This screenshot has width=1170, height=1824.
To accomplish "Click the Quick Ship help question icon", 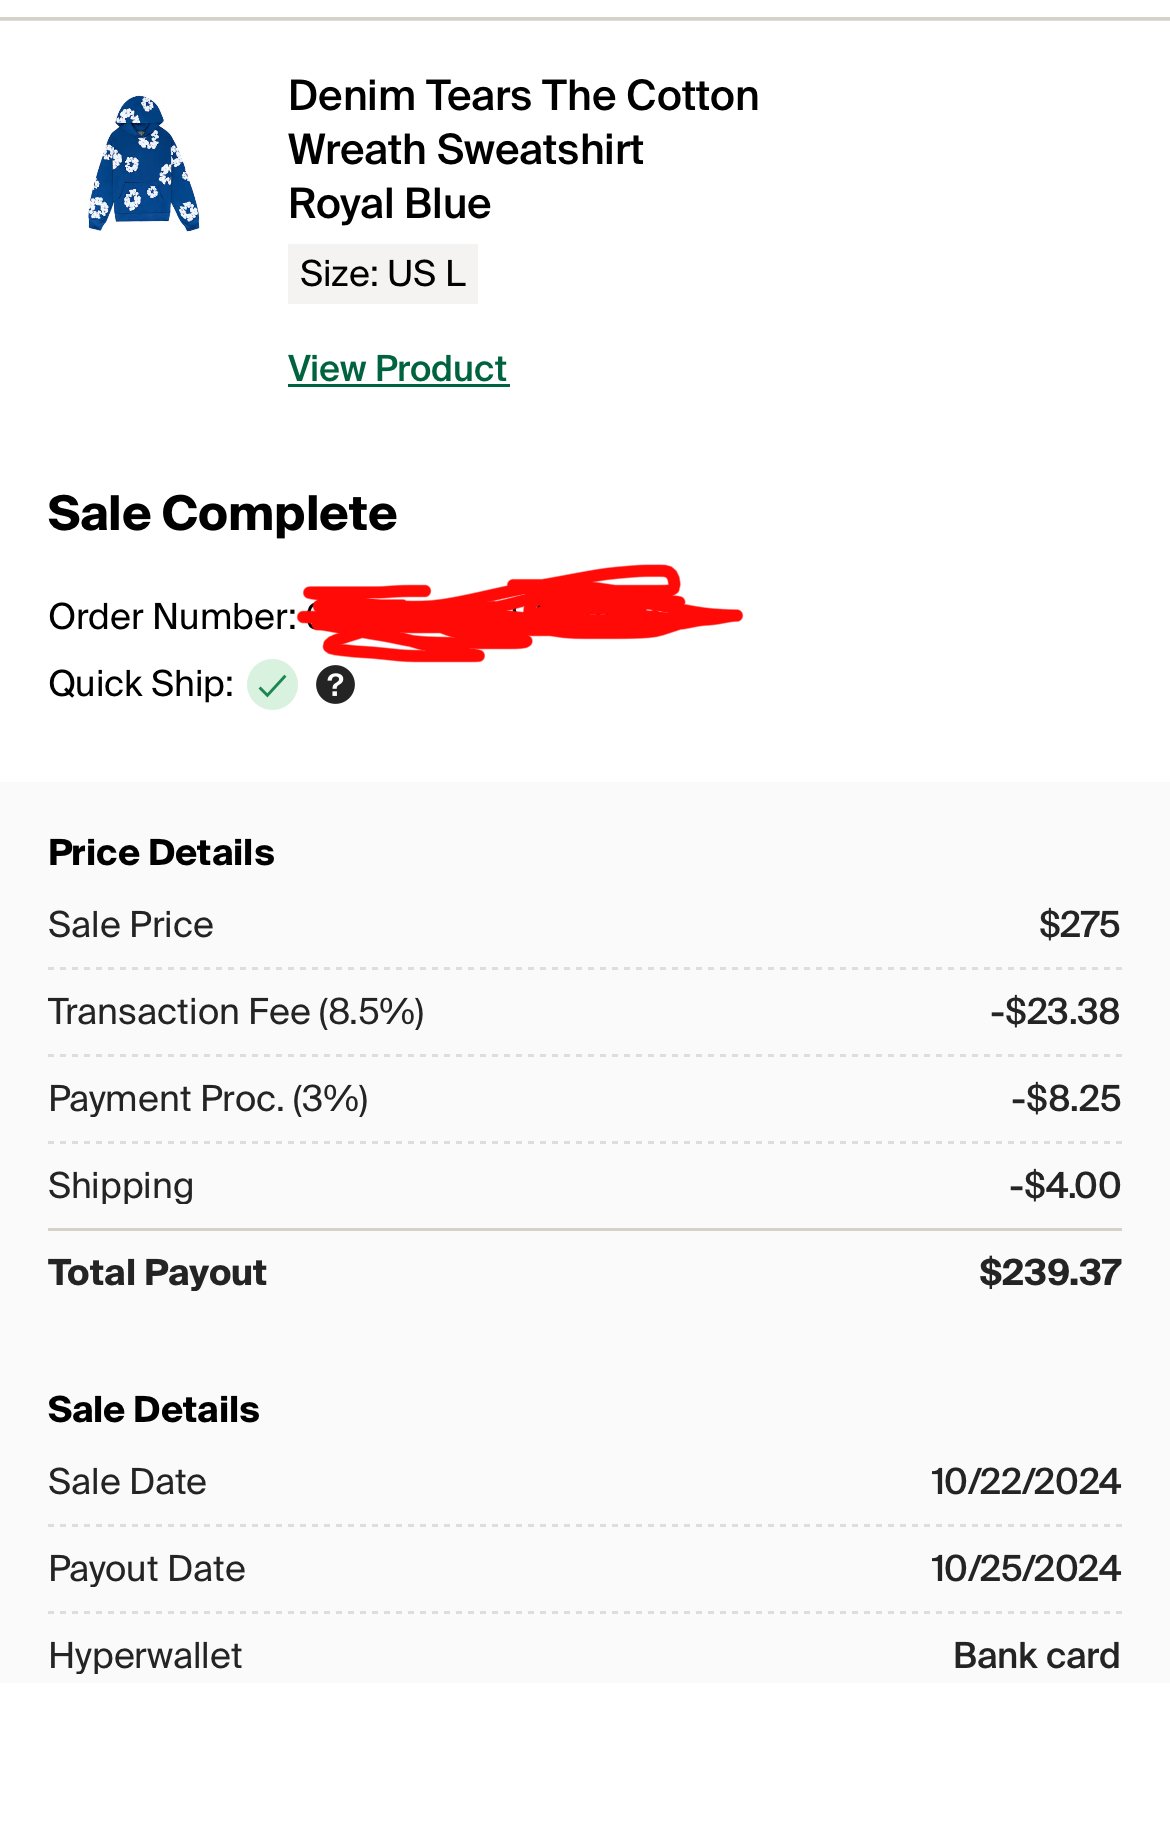I will [336, 685].
